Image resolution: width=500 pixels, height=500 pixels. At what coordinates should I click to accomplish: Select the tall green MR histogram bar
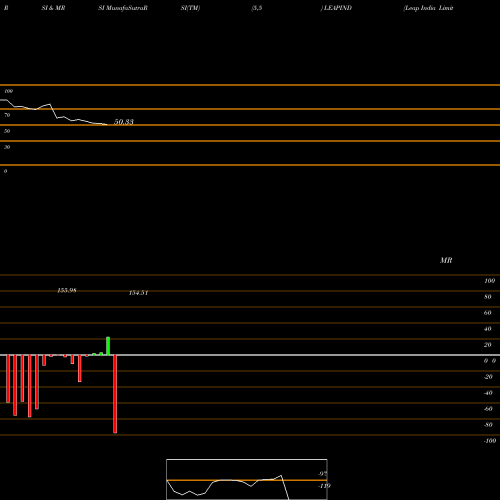[x=108, y=346]
